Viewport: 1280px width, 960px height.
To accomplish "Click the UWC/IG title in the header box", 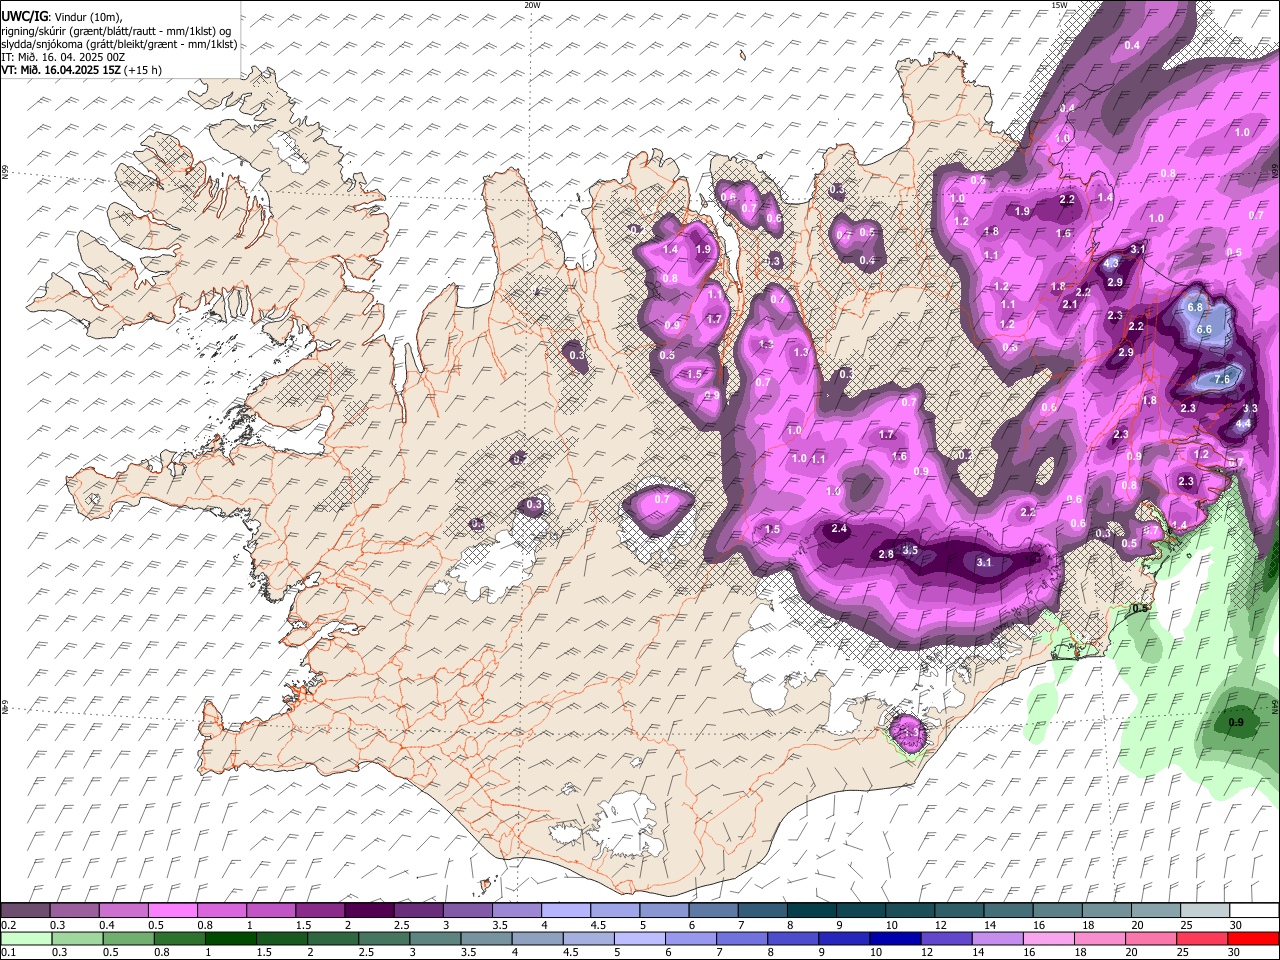I will coord(24,16).
